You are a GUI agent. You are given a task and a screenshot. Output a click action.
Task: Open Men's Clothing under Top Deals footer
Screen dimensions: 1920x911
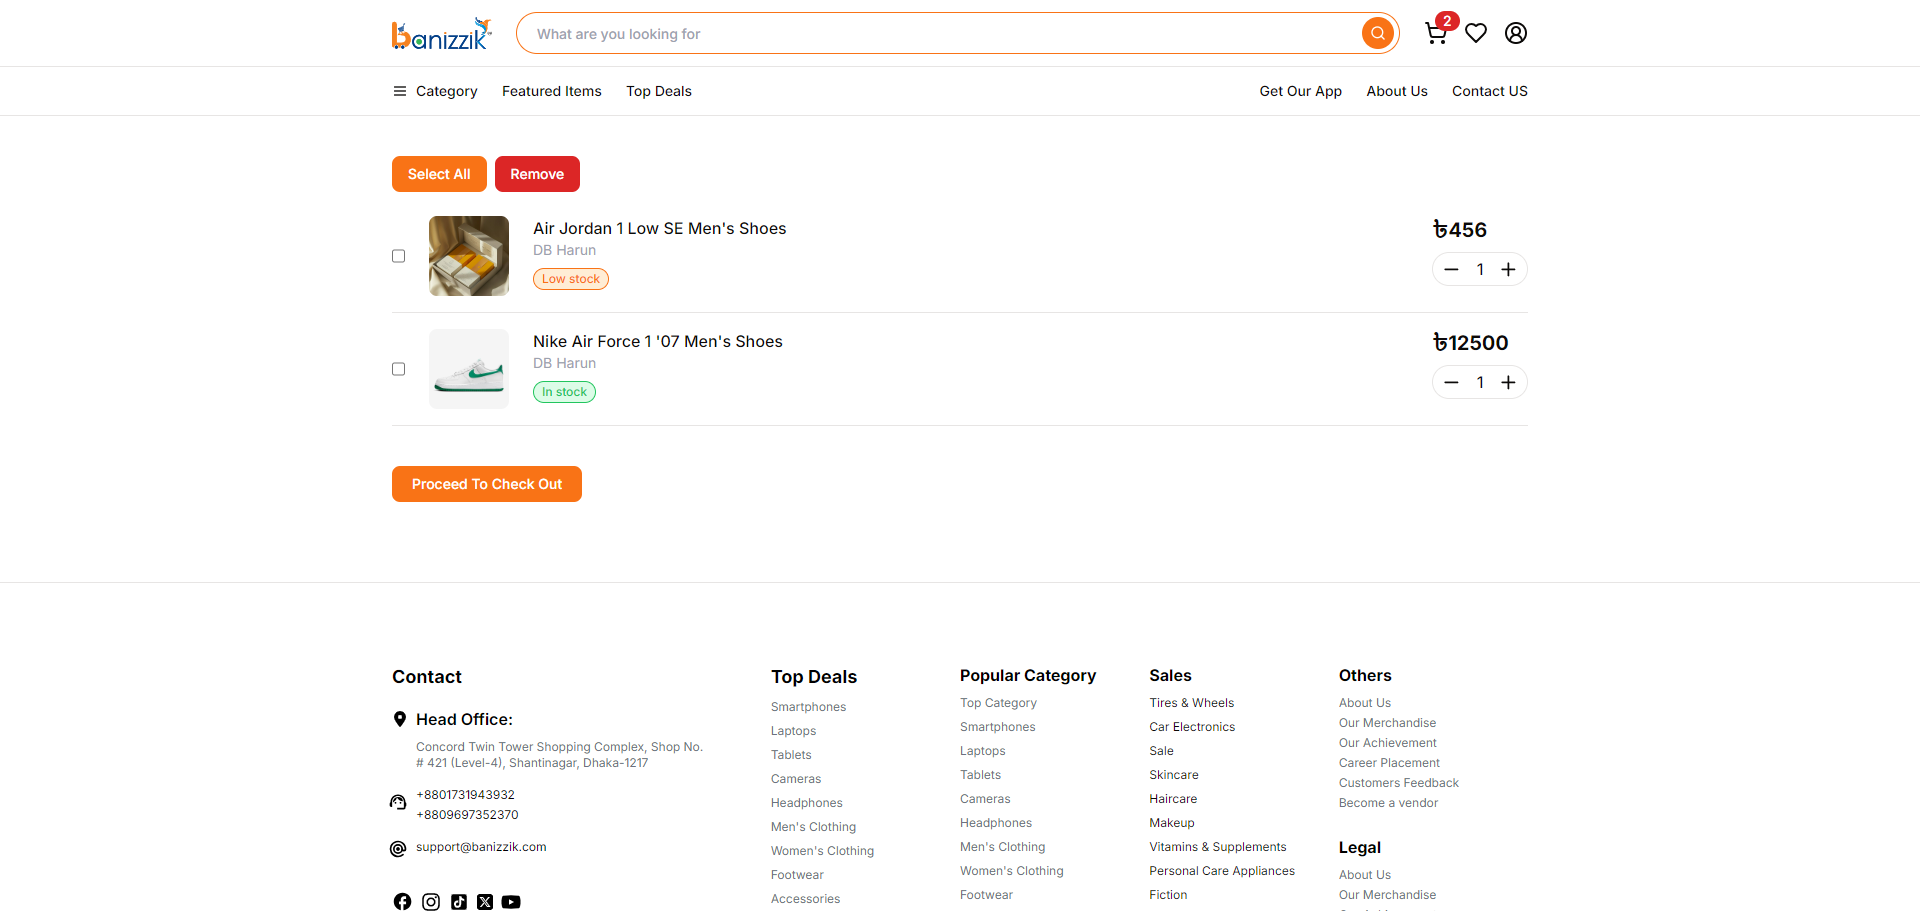tap(813, 827)
